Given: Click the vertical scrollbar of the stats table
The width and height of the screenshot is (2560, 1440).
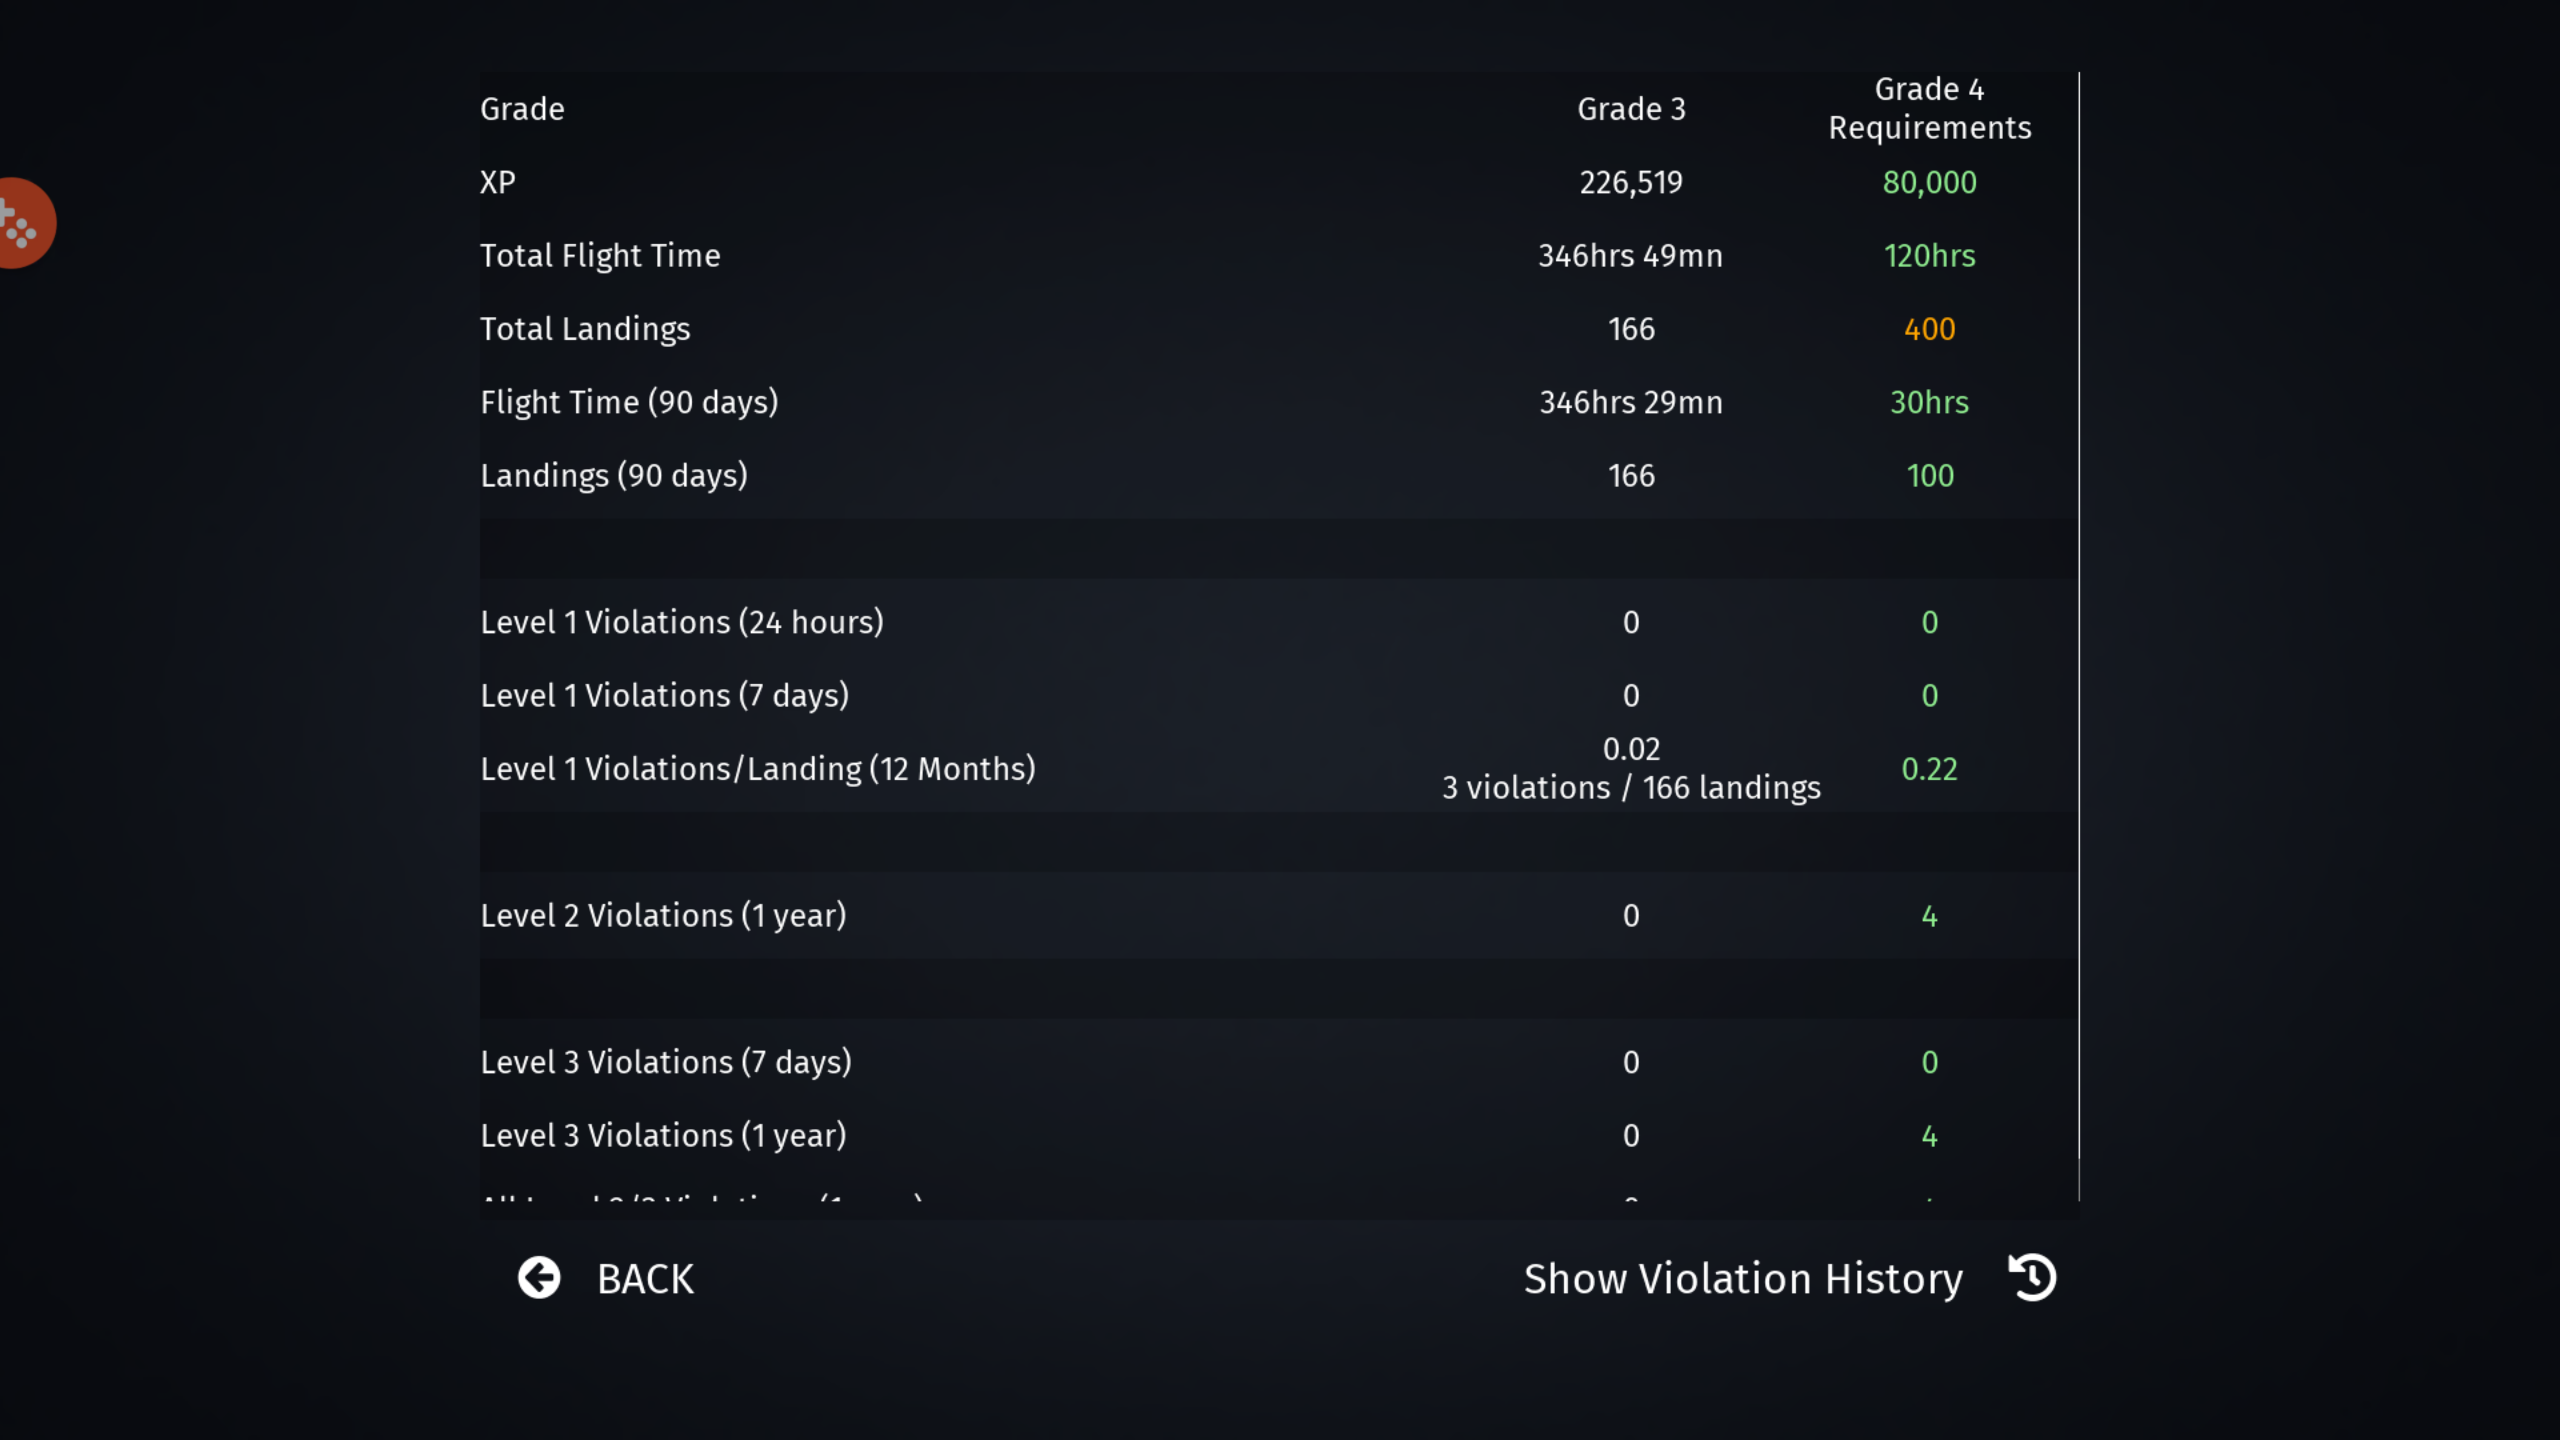Looking at the screenshot, I should tap(2079, 636).
